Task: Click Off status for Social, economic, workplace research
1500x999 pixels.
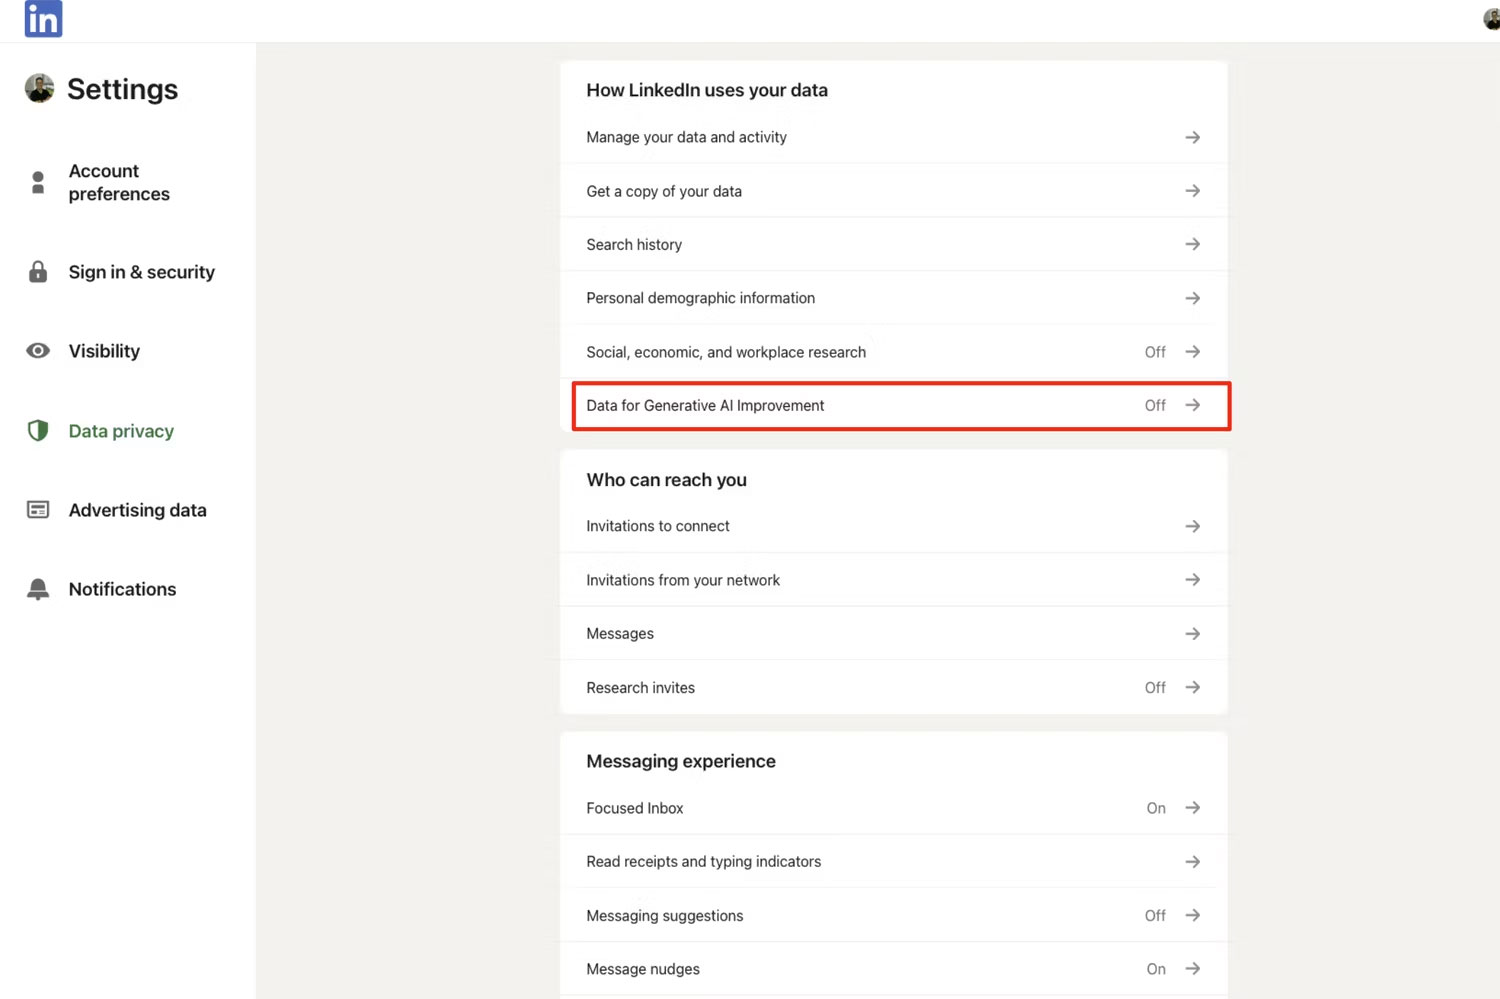Action: pyautogui.click(x=1155, y=352)
